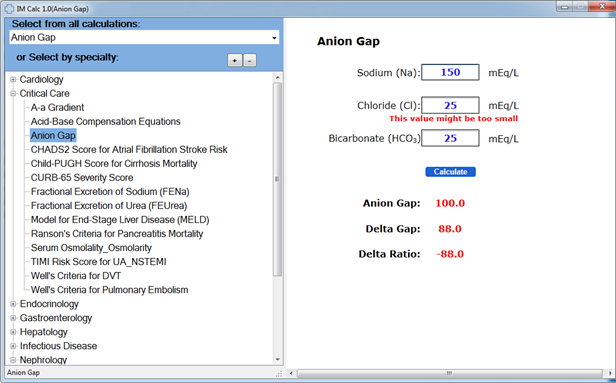Select Anion Gap in the tree
Image resolution: width=616 pixels, height=383 pixels.
pos(53,136)
